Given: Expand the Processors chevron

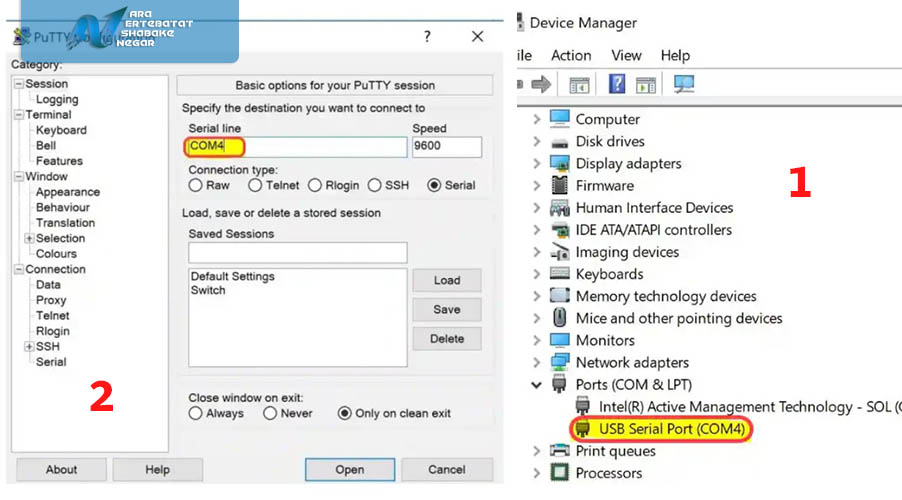Looking at the screenshot, I should (536, 473).
